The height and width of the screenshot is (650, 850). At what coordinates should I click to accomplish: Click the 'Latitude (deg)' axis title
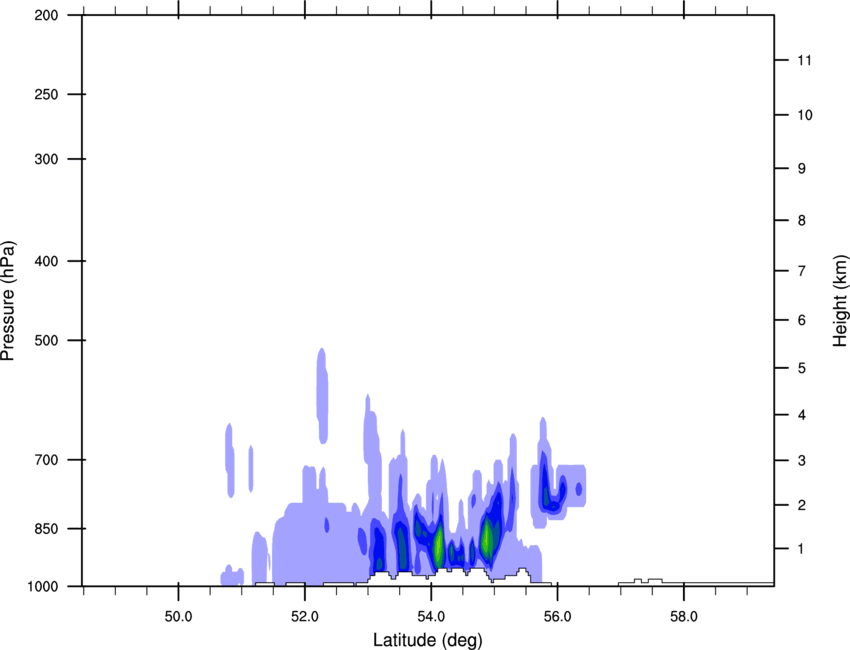click(x=427, y=640)
